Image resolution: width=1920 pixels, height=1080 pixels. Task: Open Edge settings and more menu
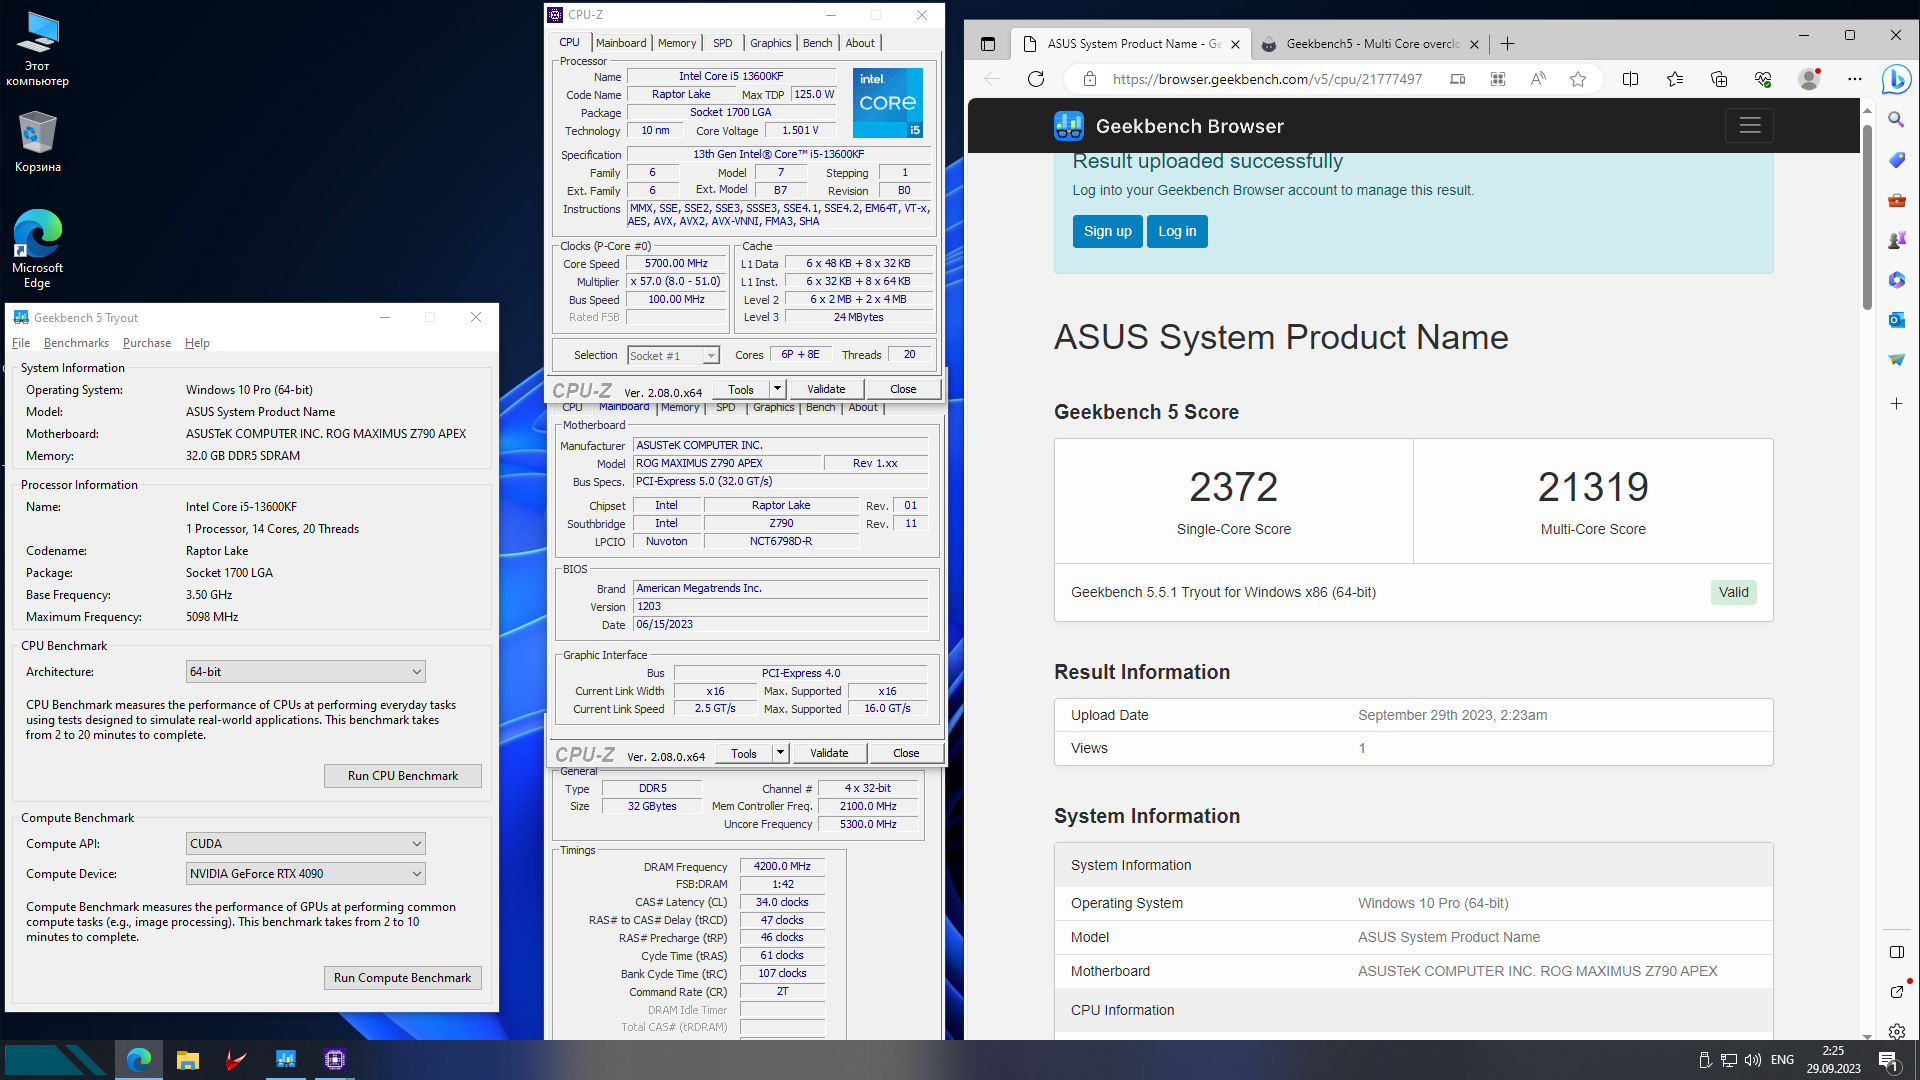point(1855,79)
